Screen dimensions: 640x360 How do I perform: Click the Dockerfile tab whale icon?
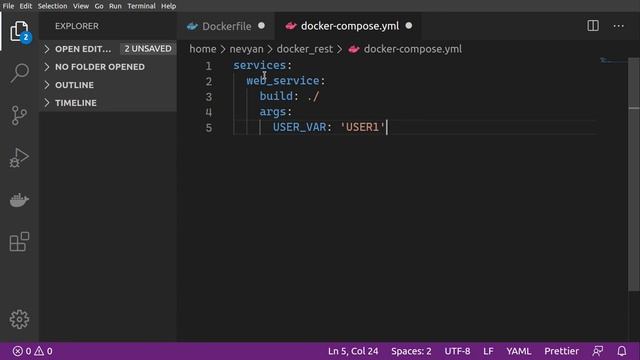tap(192, 27)
